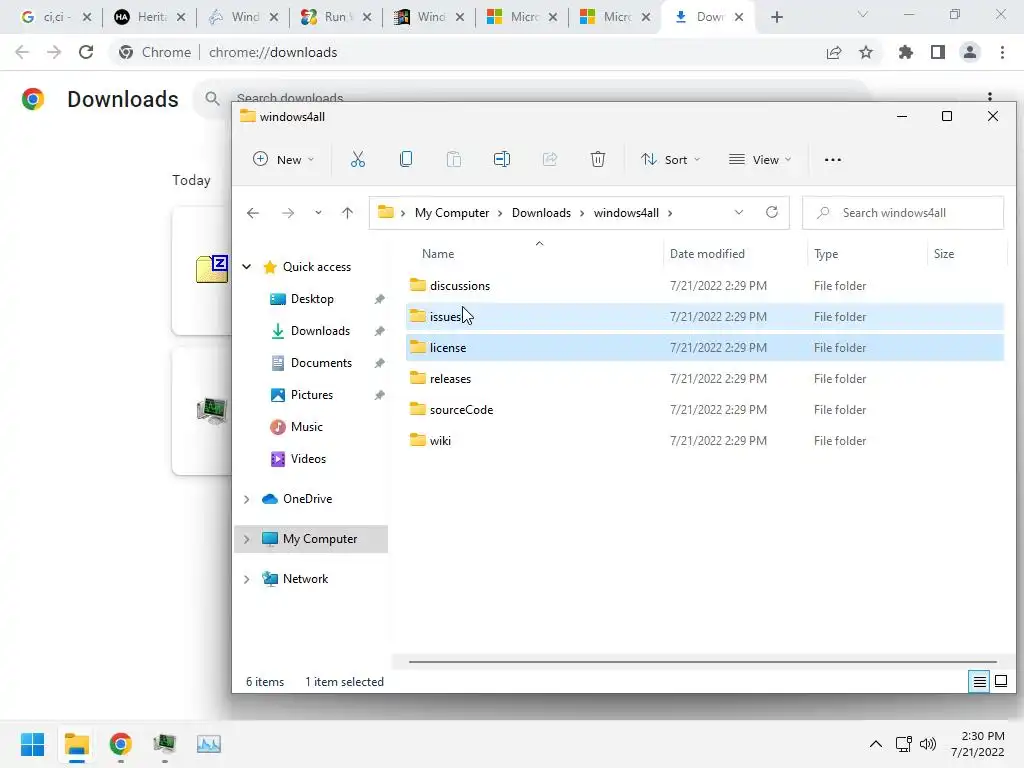Expand the Network tree node

pyautogui.click(x=247, y=579)
